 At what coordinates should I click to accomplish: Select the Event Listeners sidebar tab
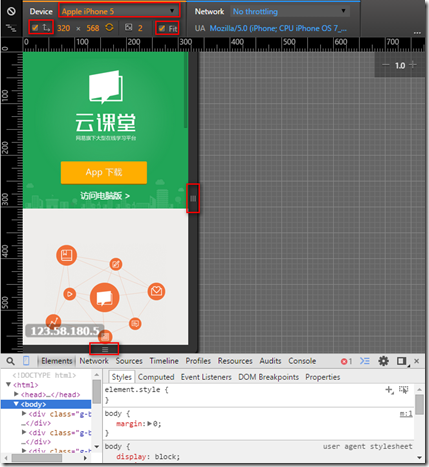206,377
